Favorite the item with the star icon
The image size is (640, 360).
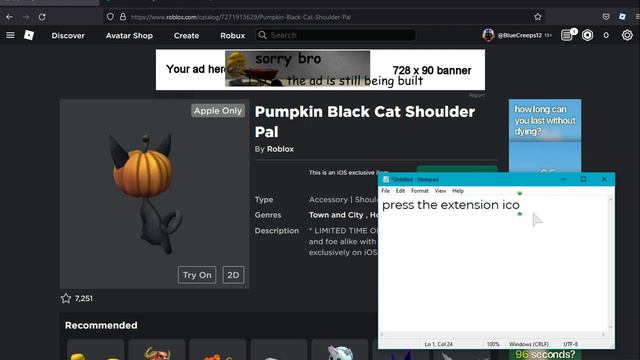click(66, 298)
